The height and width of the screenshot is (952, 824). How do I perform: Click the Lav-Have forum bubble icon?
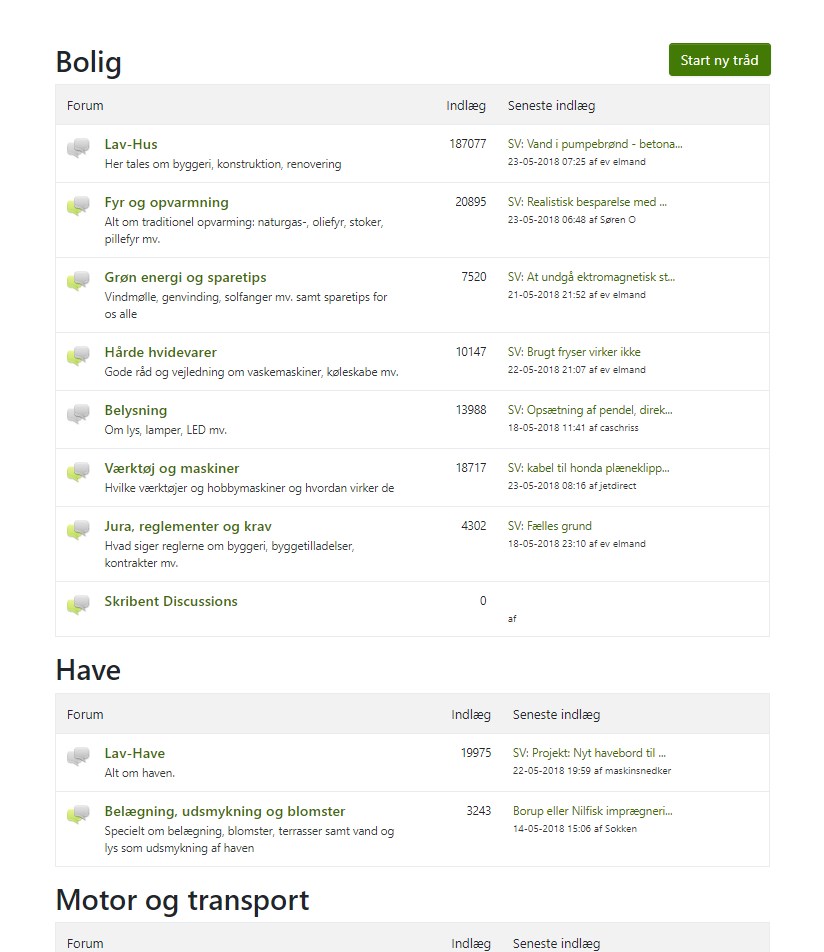coord(78,756)
